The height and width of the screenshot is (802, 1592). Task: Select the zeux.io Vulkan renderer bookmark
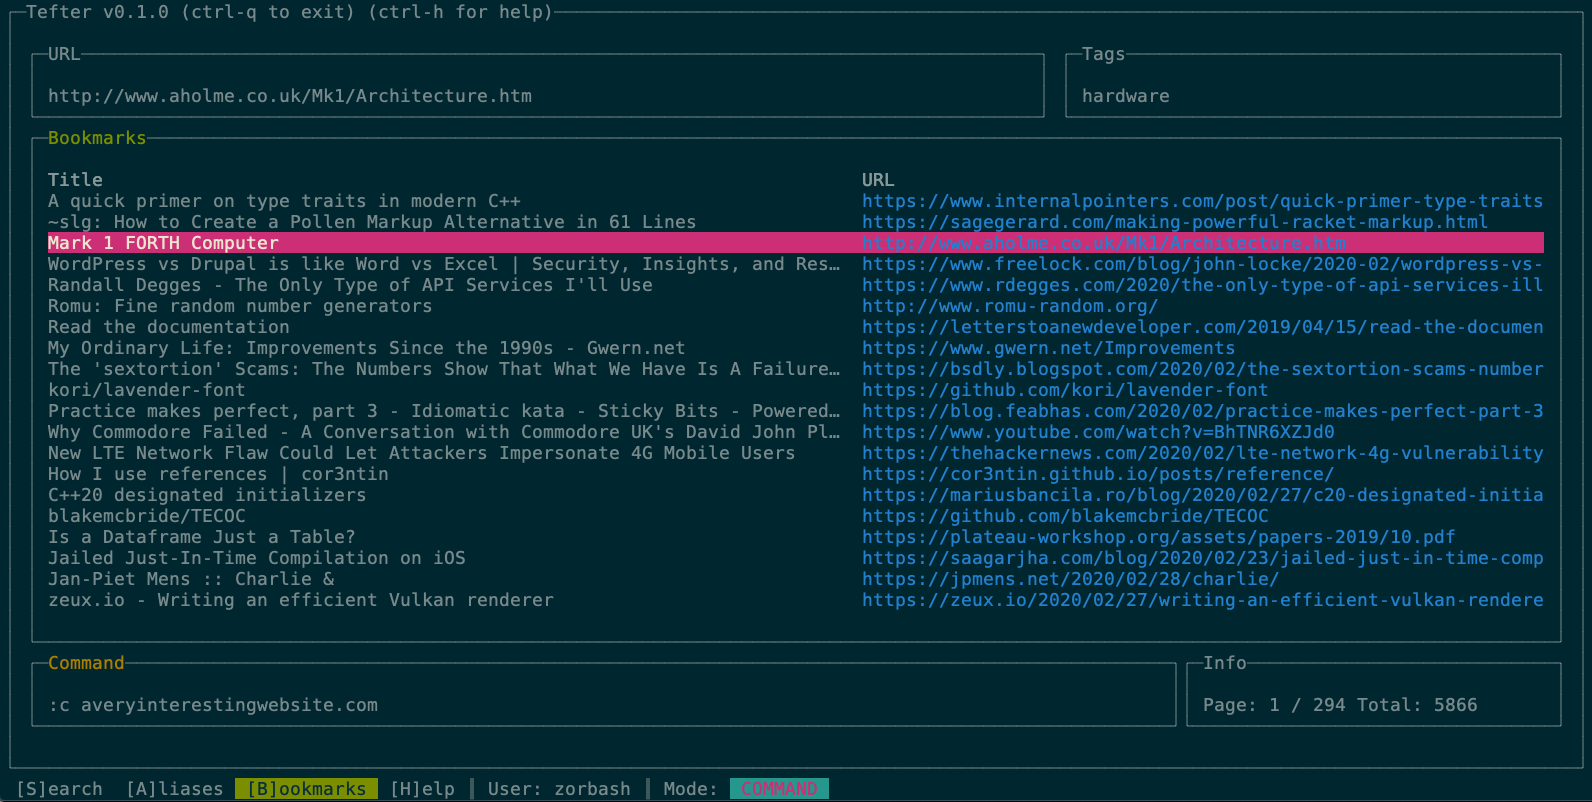pos(301,600)
